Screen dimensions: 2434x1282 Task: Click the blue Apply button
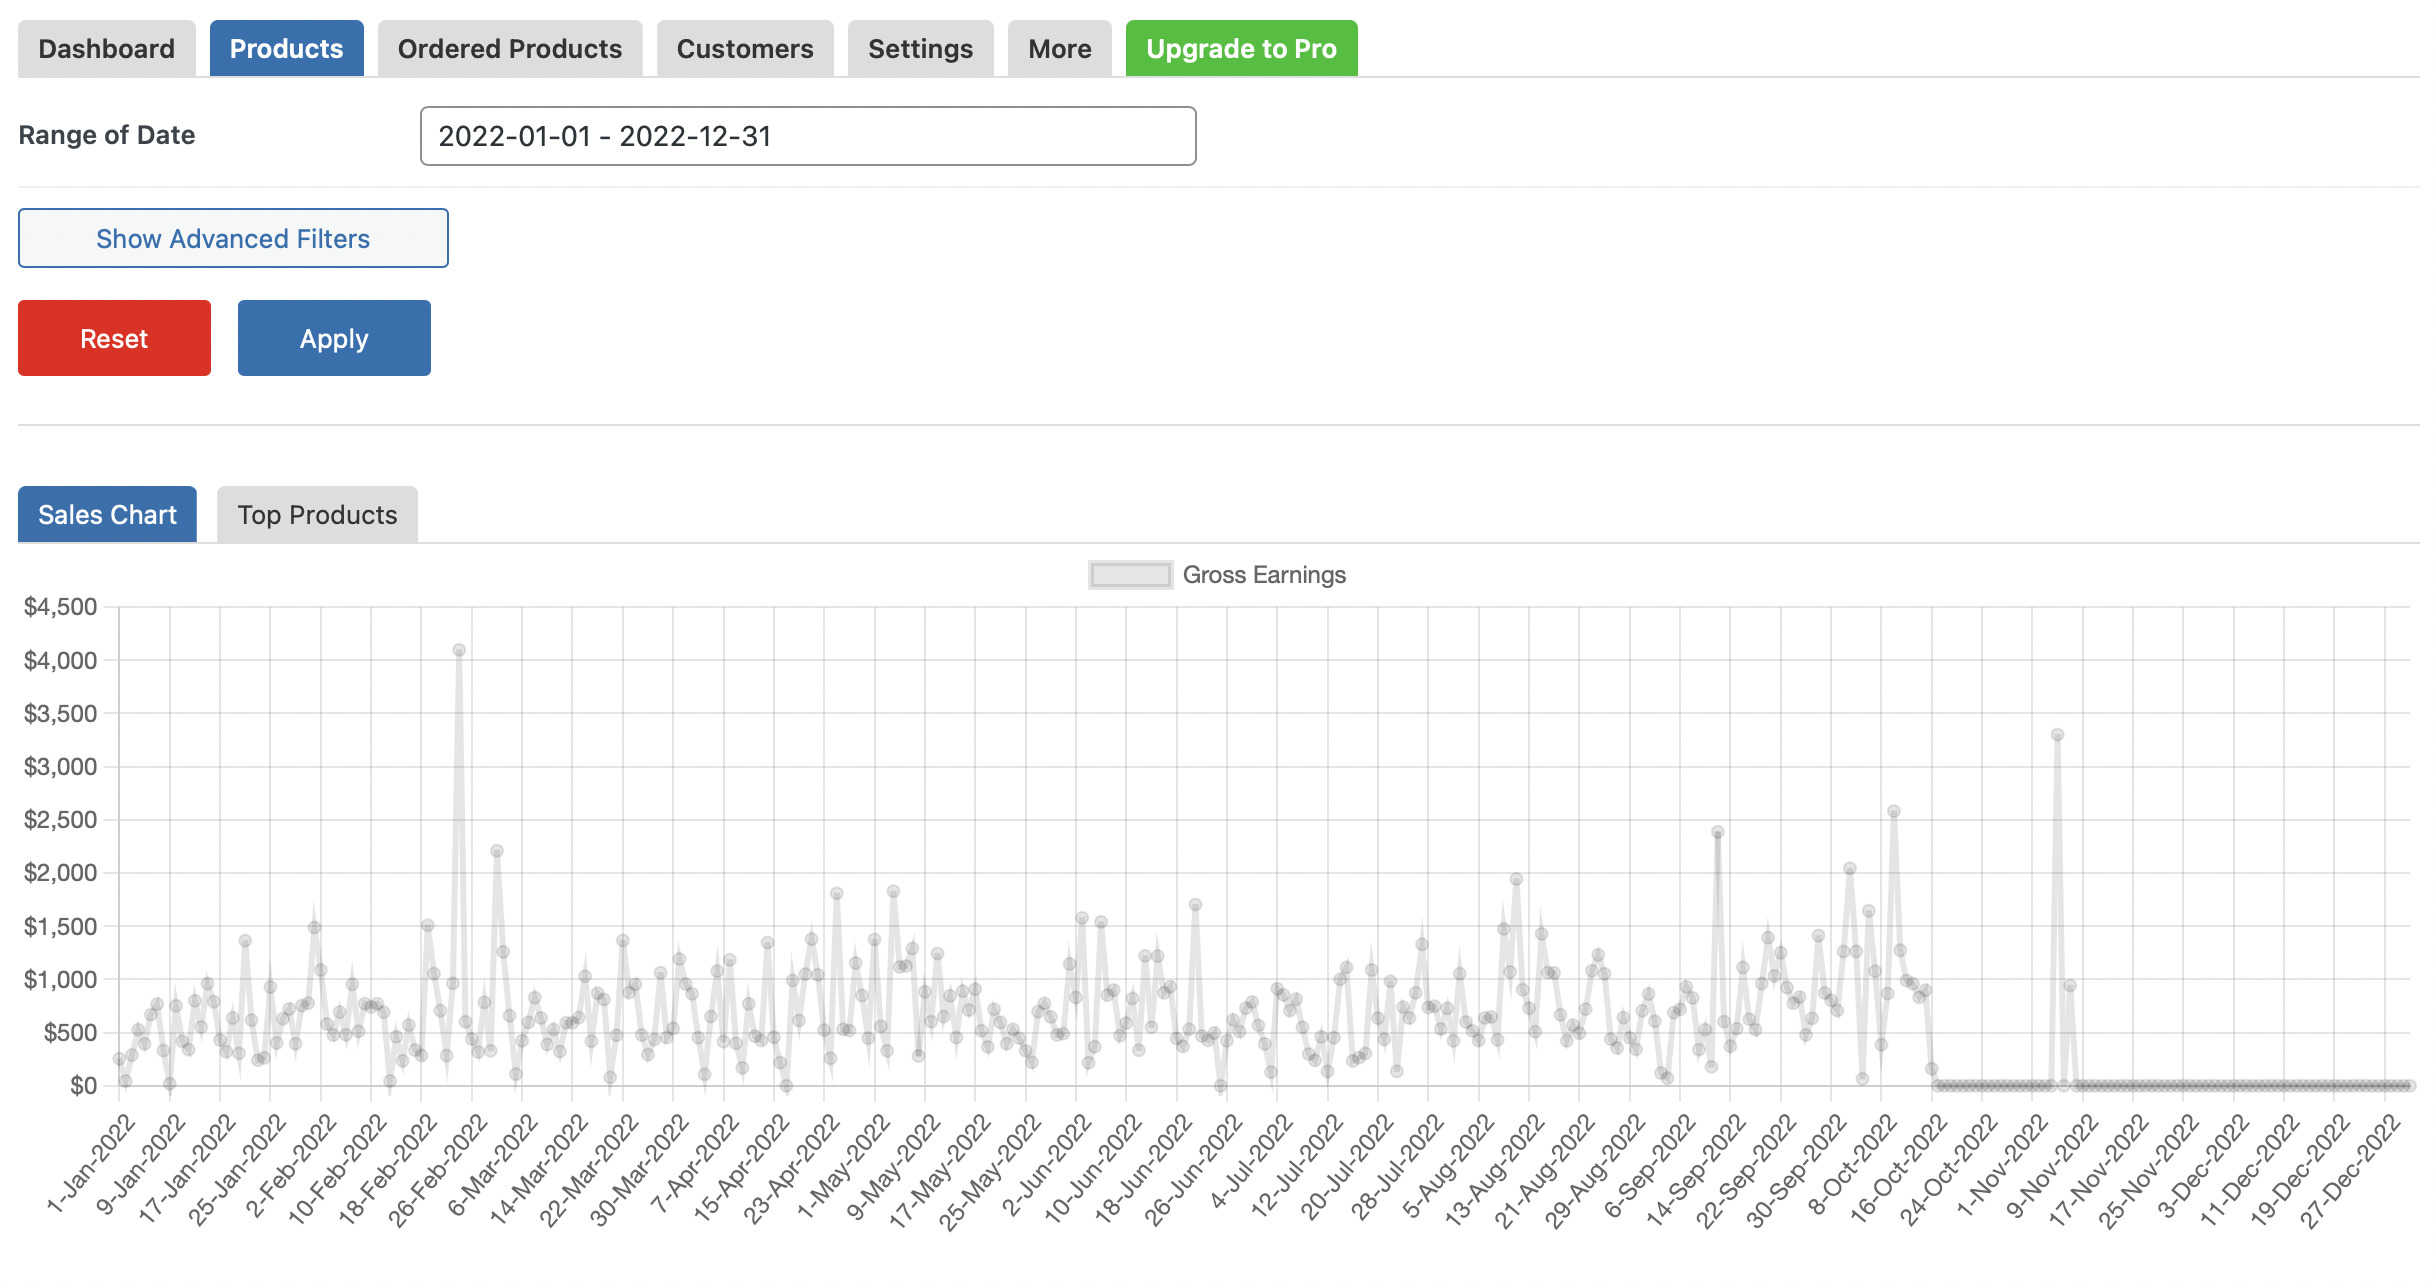(x=334, y=338)
